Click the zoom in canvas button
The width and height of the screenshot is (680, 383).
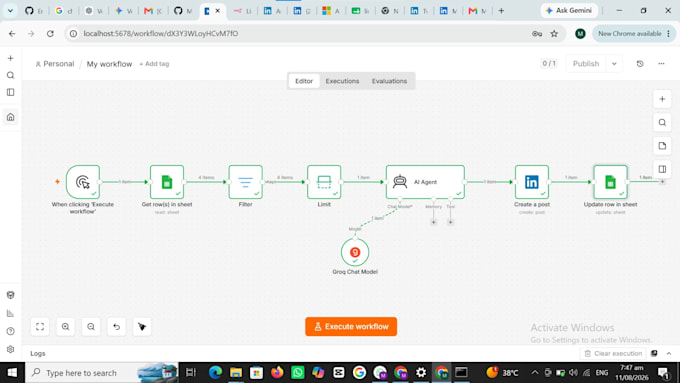(65, 327)
